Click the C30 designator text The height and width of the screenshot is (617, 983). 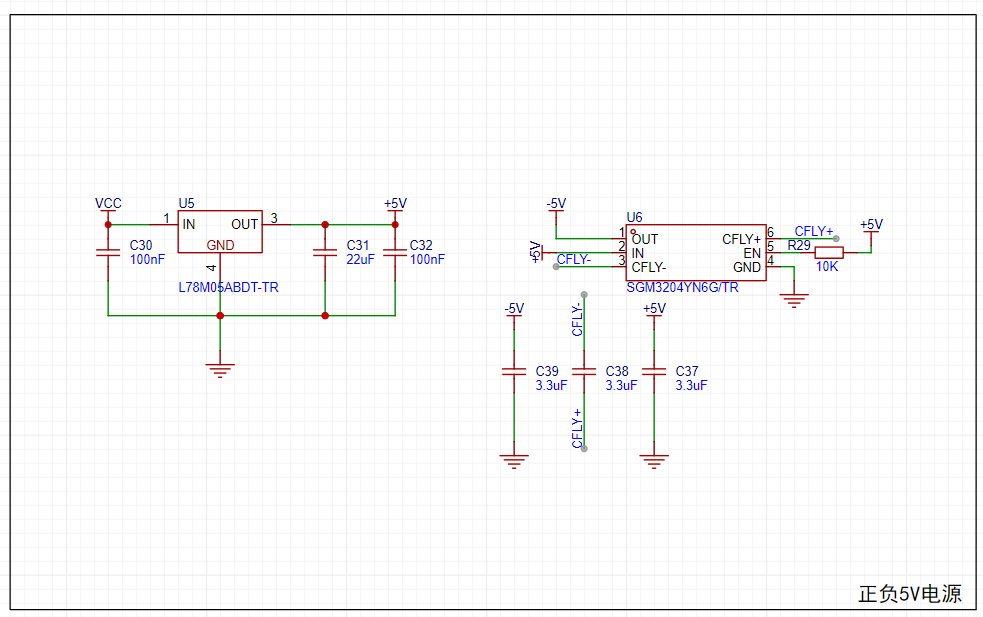tap(141, 245)
